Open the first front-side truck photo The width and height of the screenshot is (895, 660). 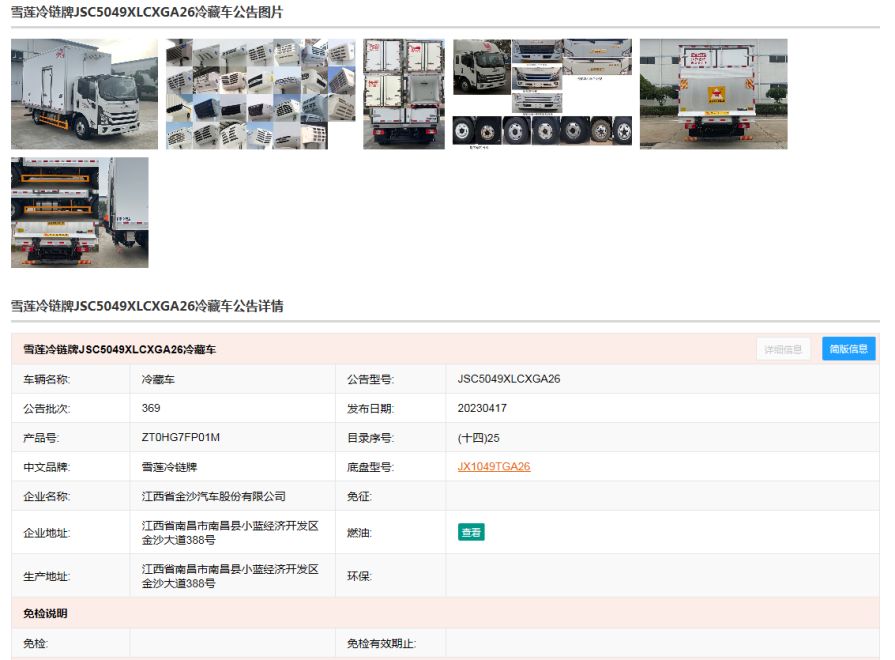[84, 94]
